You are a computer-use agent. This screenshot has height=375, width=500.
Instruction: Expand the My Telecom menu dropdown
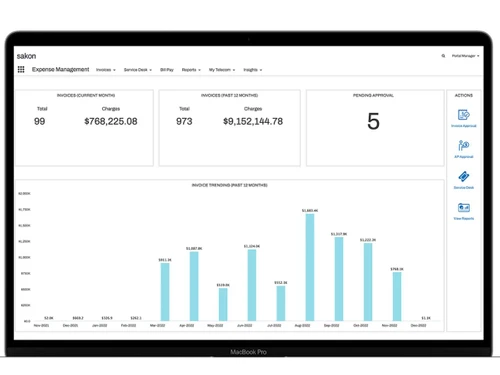tap(222, 70)
